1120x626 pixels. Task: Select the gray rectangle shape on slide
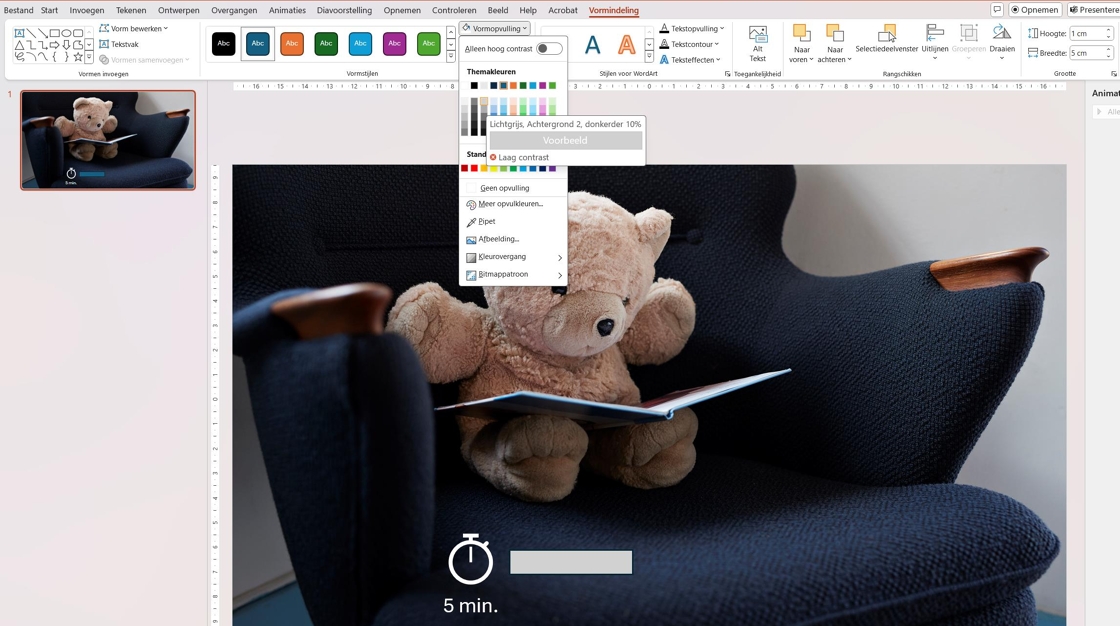pyautogui.click(x=571, y=562)
